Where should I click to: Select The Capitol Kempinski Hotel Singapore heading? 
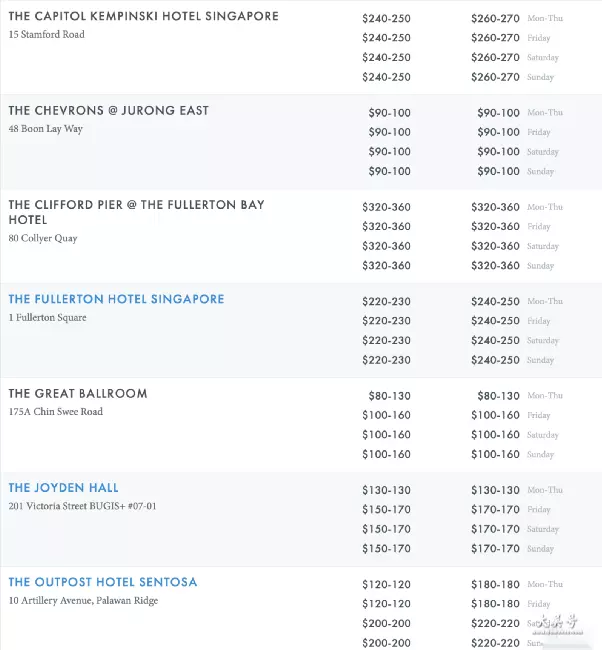click(143, 16)
